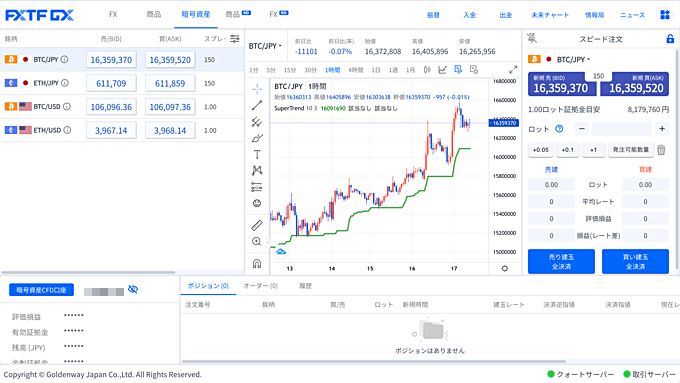Viewport: 680px width, 383px height.
Task: Click the 入金 link
Action: [x=469, y=15]
